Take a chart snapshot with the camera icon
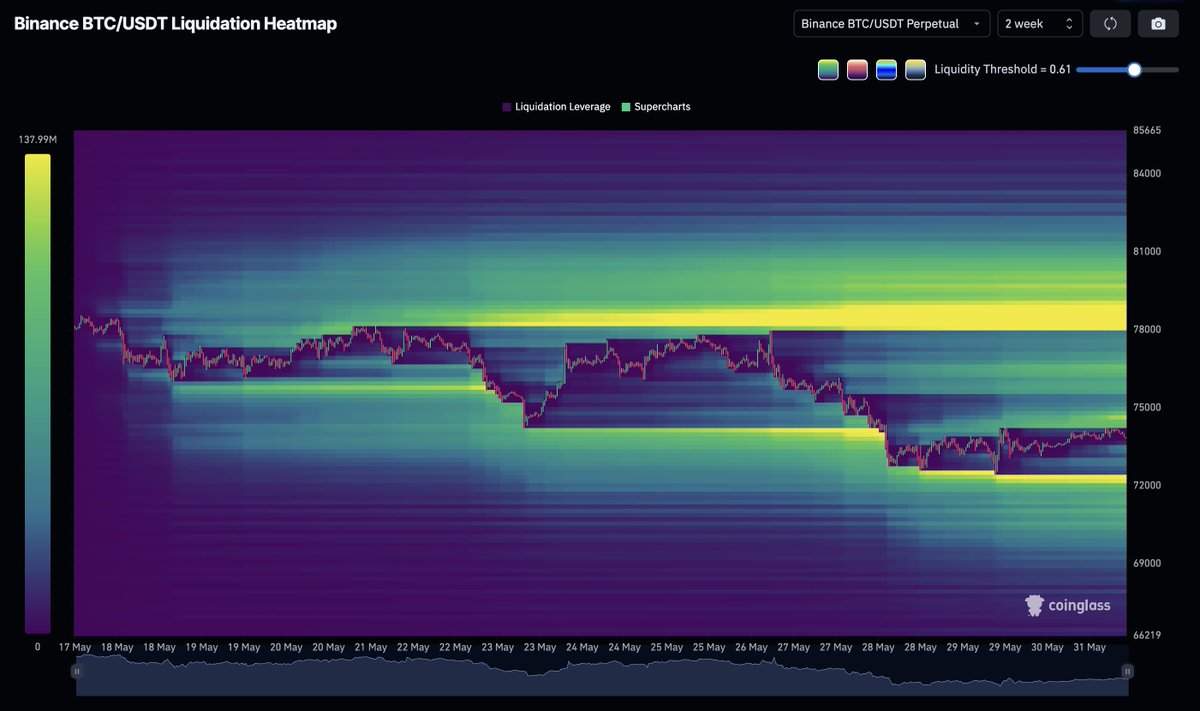Image resolution: width=1200 pixels, height=711 pixels. pos(1158,24)
